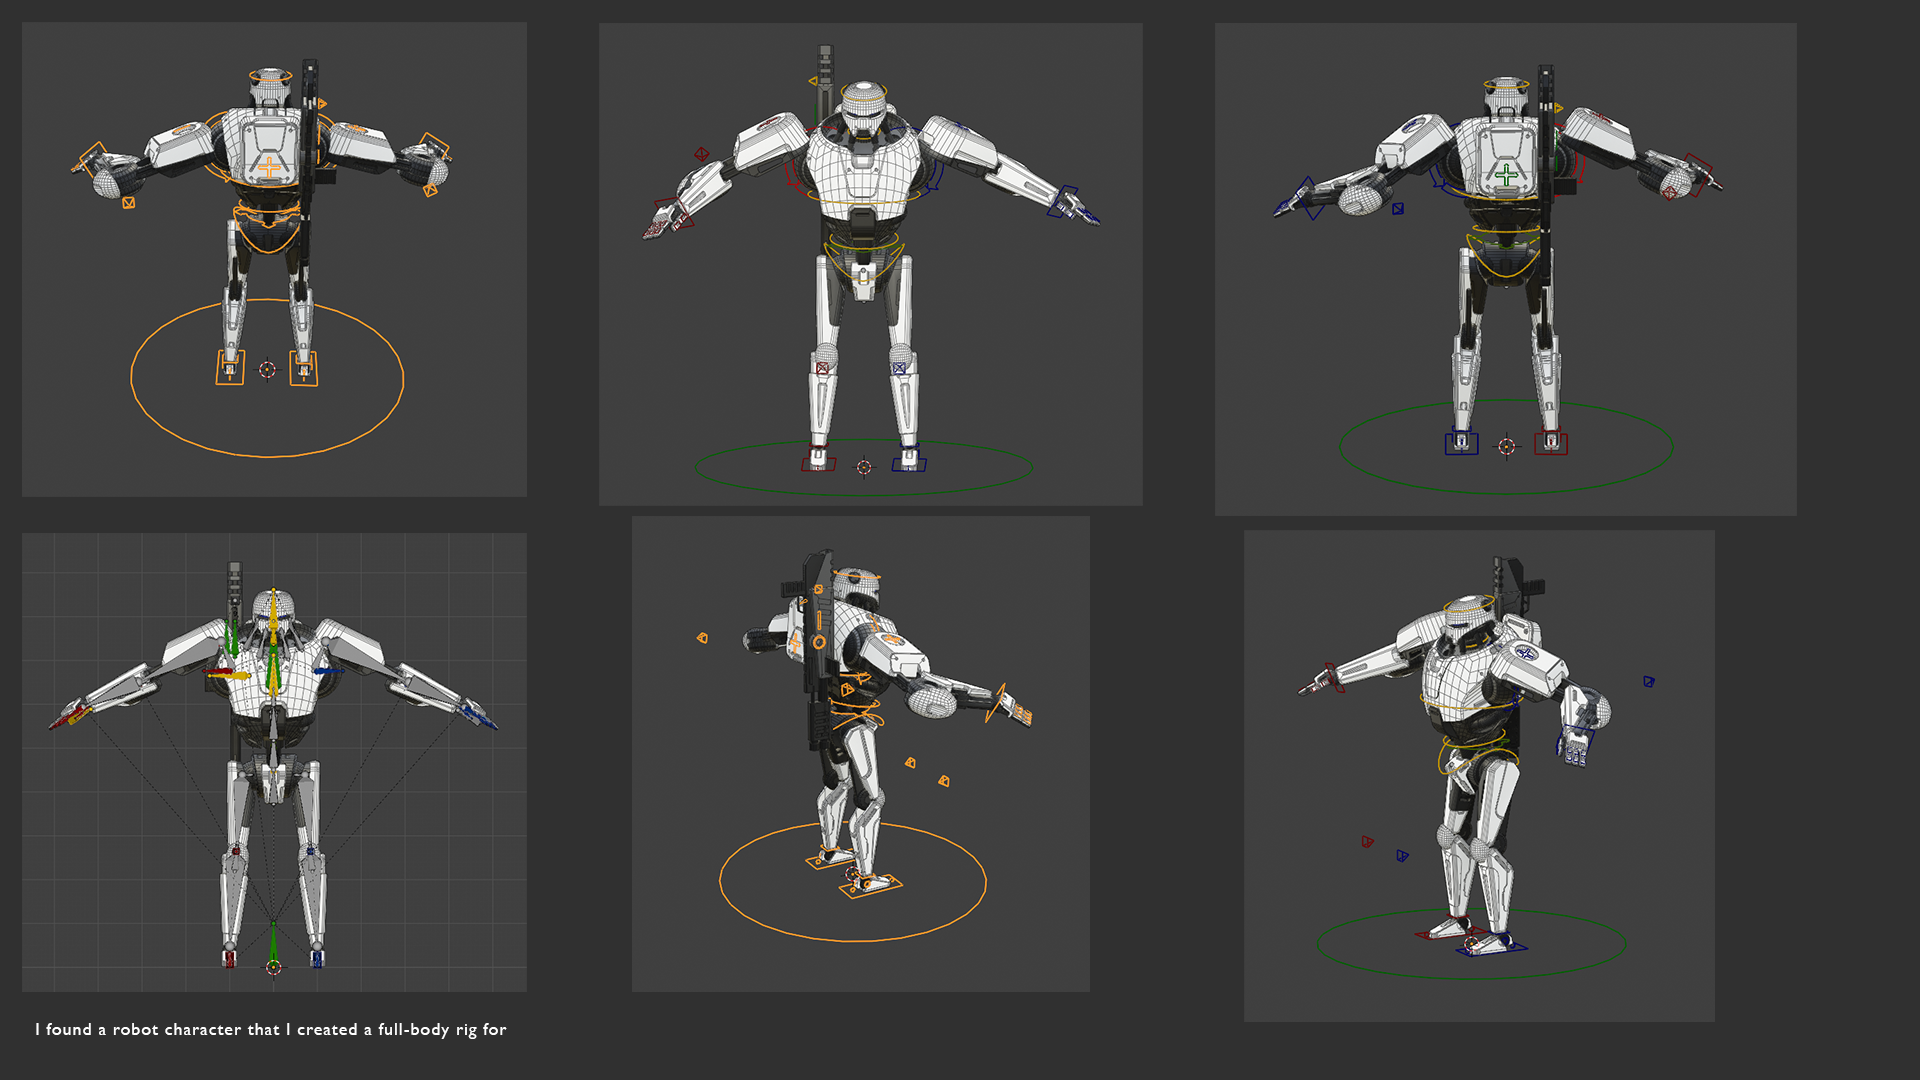Click the orange root circle in the top-left view
The width and height of the screenshot is (1920, 1080).
267,456
